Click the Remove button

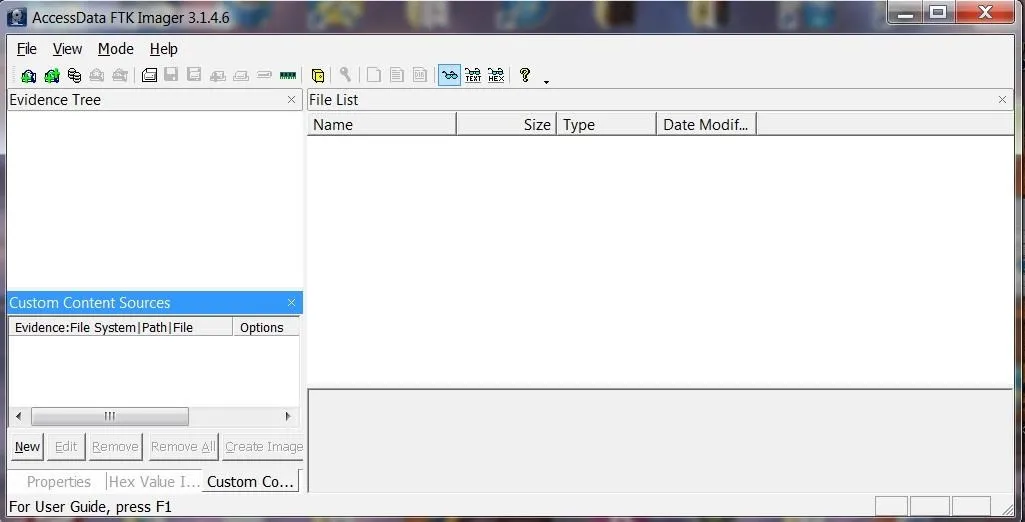[115, 447]
